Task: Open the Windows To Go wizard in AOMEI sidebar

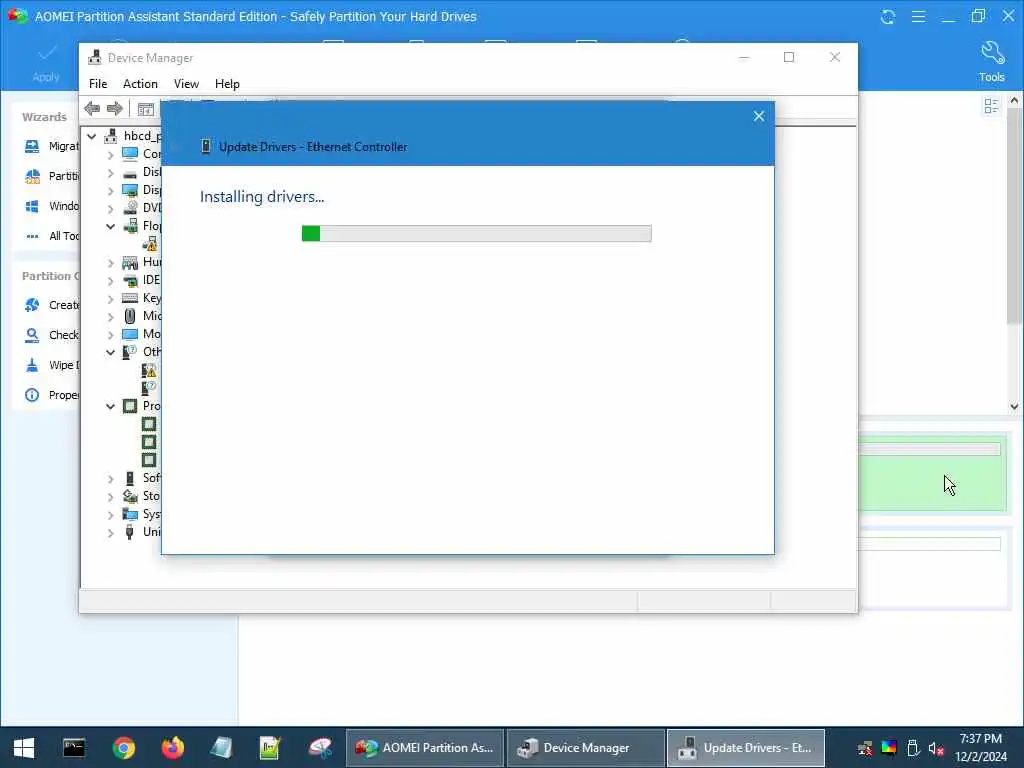Action: coord(51,206)
